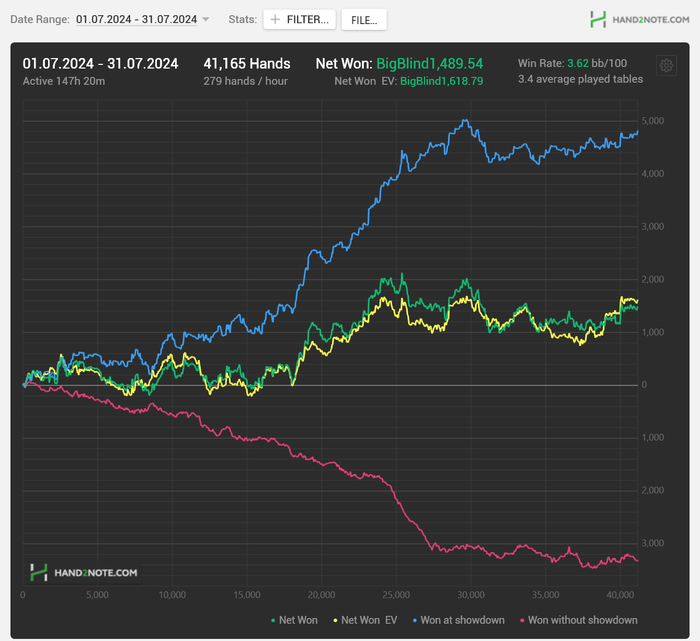Open the Date Range dropdown arrow
This screenshot has width=700, height=641.
(205, 19)
